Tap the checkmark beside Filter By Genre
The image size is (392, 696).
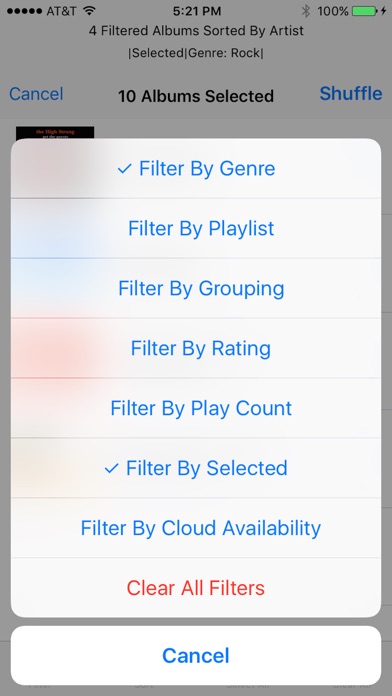(x=124, y=169)
